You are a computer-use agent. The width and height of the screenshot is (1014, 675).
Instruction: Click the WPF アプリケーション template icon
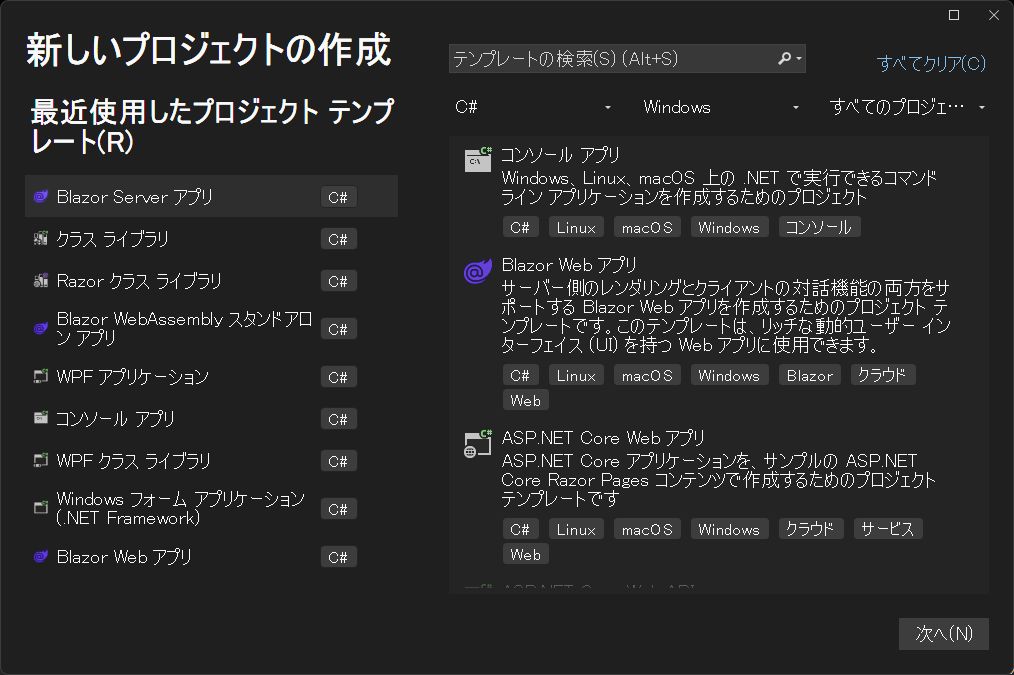(41, 376)
